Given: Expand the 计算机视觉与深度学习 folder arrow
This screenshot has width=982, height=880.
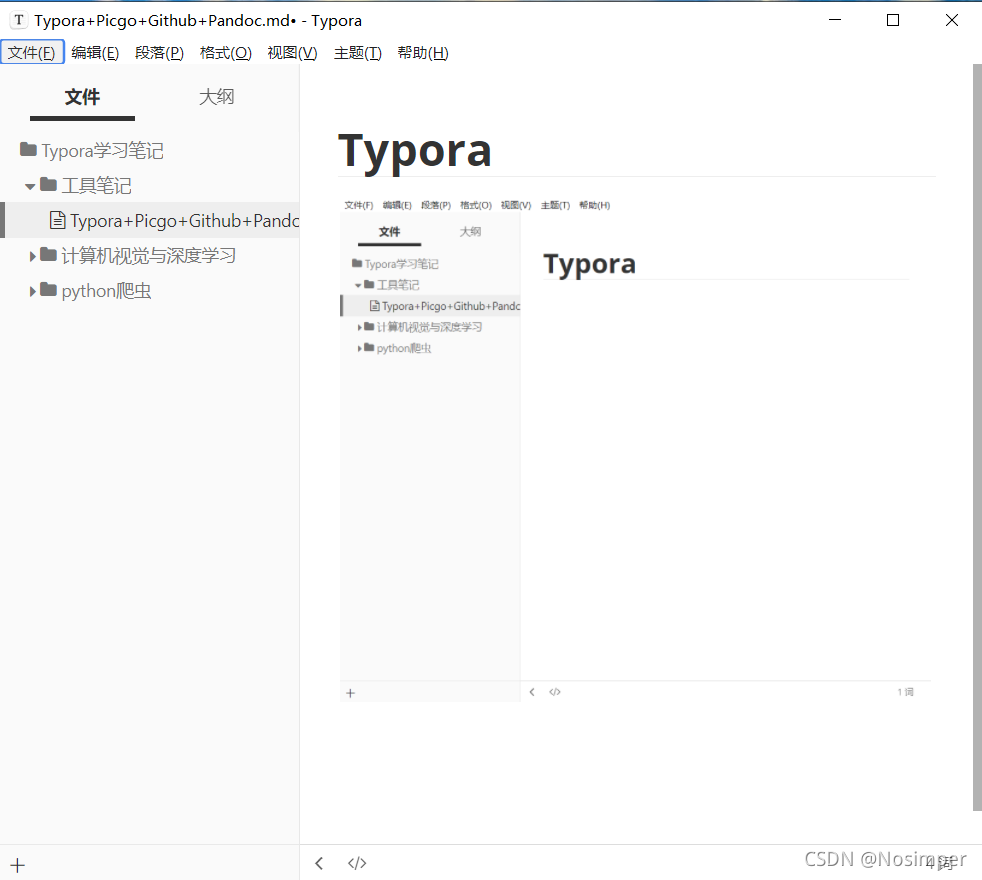Looking at the screenshot, I should 33,256.
